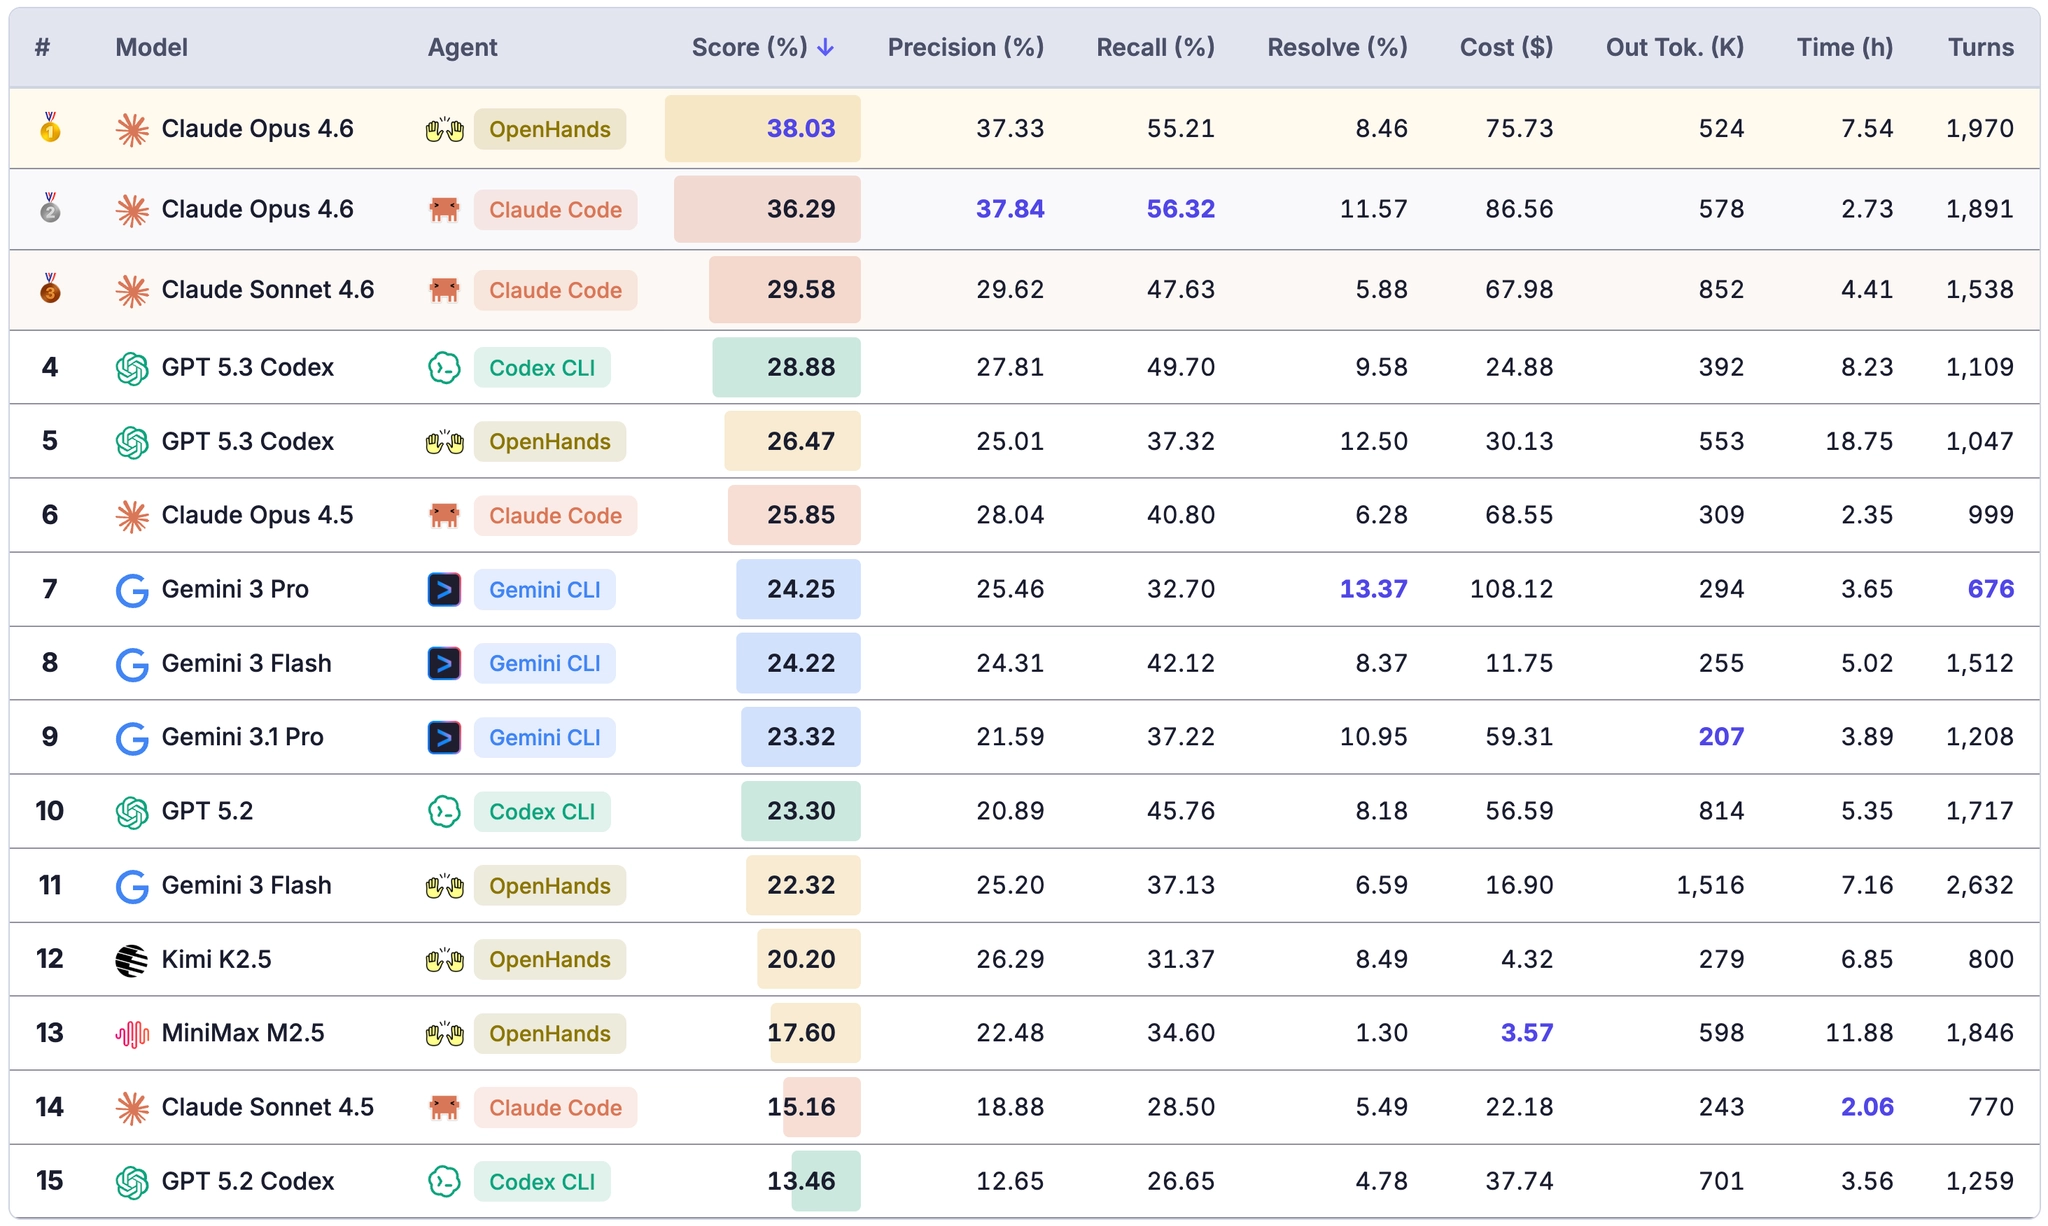Click the MiniMax M2.5 waveform logo

tap(132, 1034)
